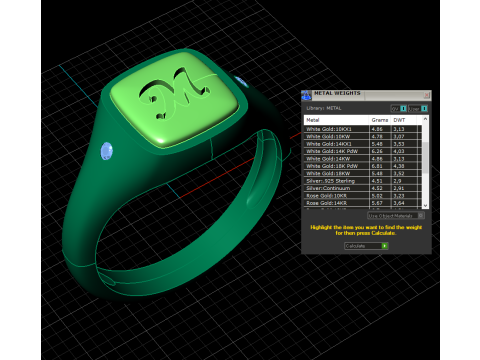Toggle the GV library option
This screenshot has height=360, width=480.
[x=399, y=109]
